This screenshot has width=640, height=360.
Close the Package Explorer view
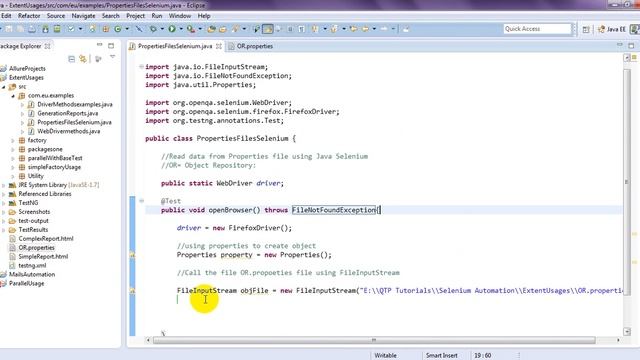click(x=47, y=46)
